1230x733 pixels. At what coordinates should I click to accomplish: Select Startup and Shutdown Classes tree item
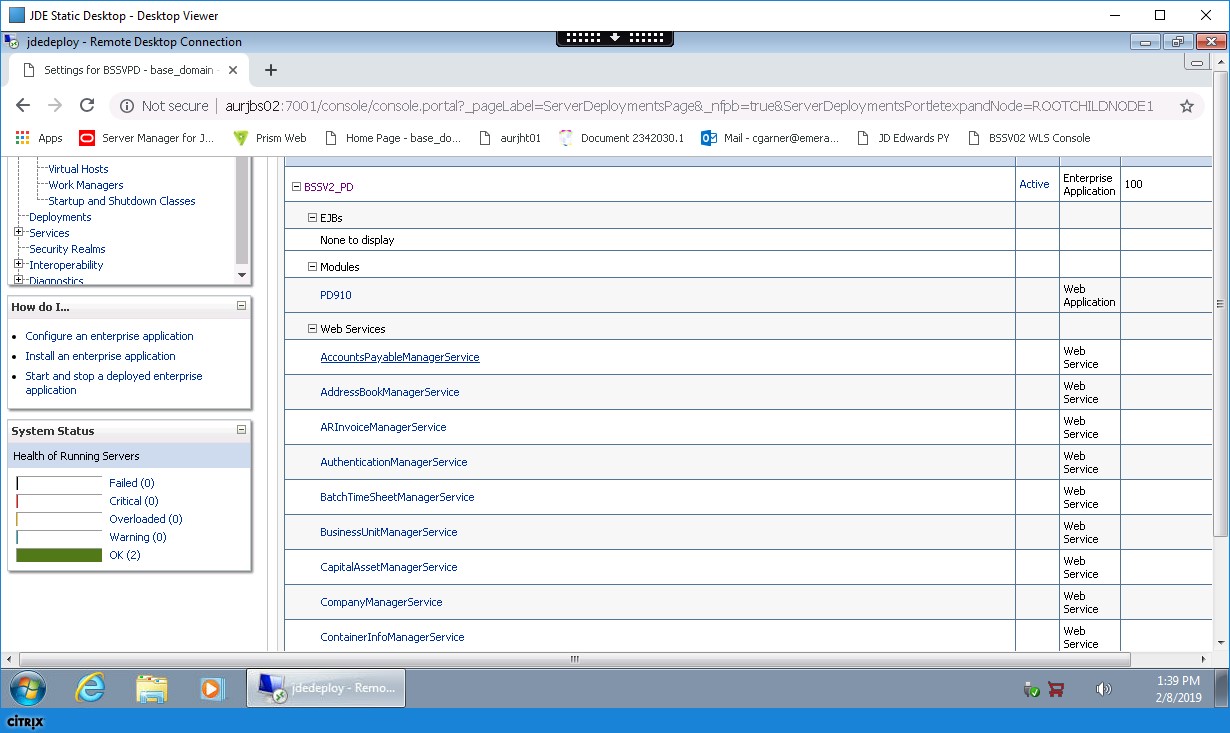tap(122, 201)
